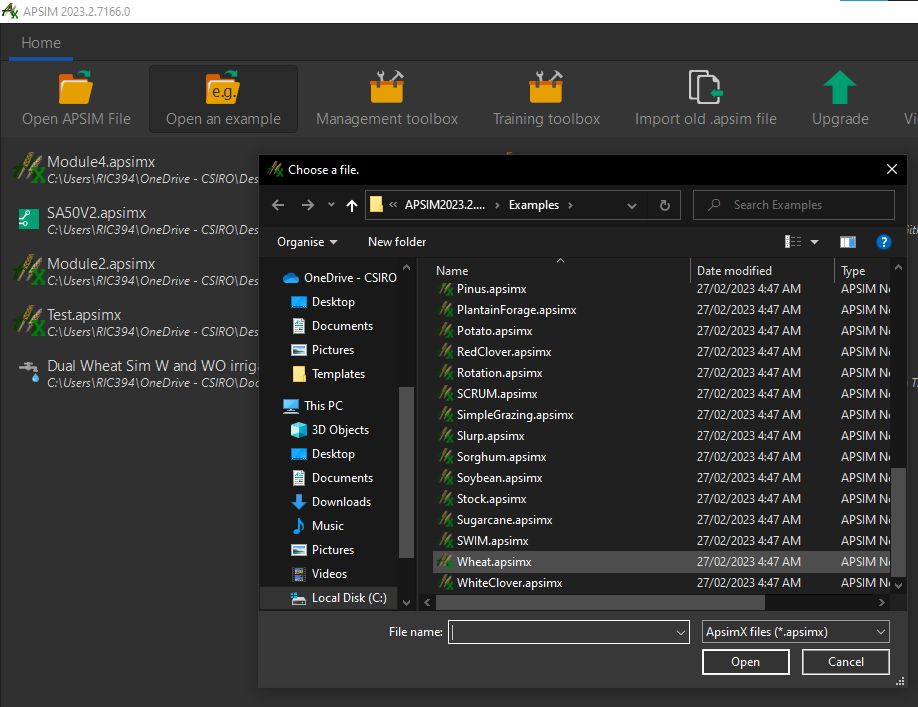Screen dimensions: 918x707
Task: Cancel the Choose a file dialog
Action: [845, 662]
